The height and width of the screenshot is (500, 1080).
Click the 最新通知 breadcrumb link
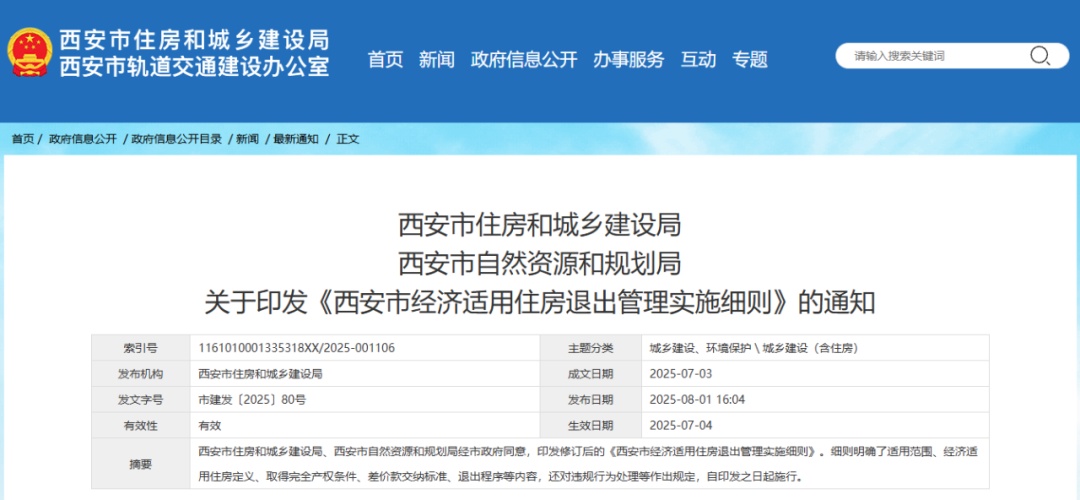[x=296, y=139]
